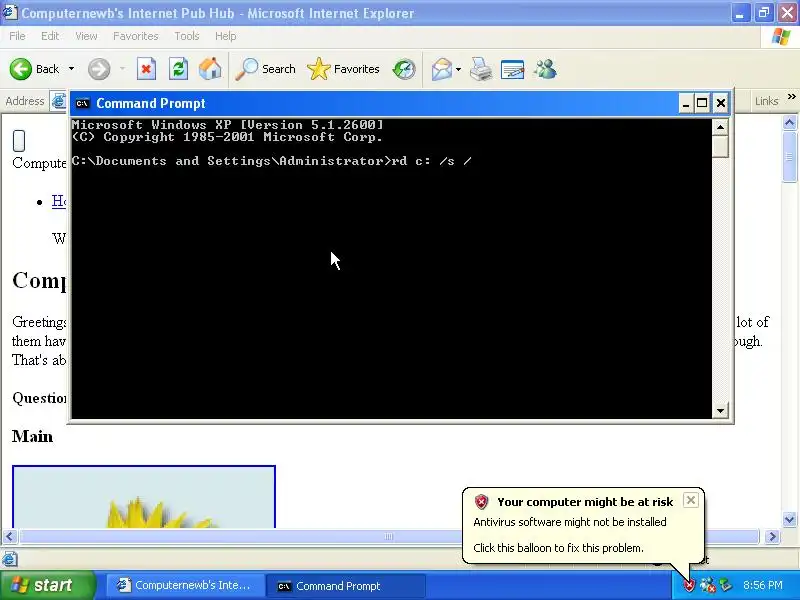Open the Tools menu
This screenshot has height=600, width=800.
coord(187,36)
